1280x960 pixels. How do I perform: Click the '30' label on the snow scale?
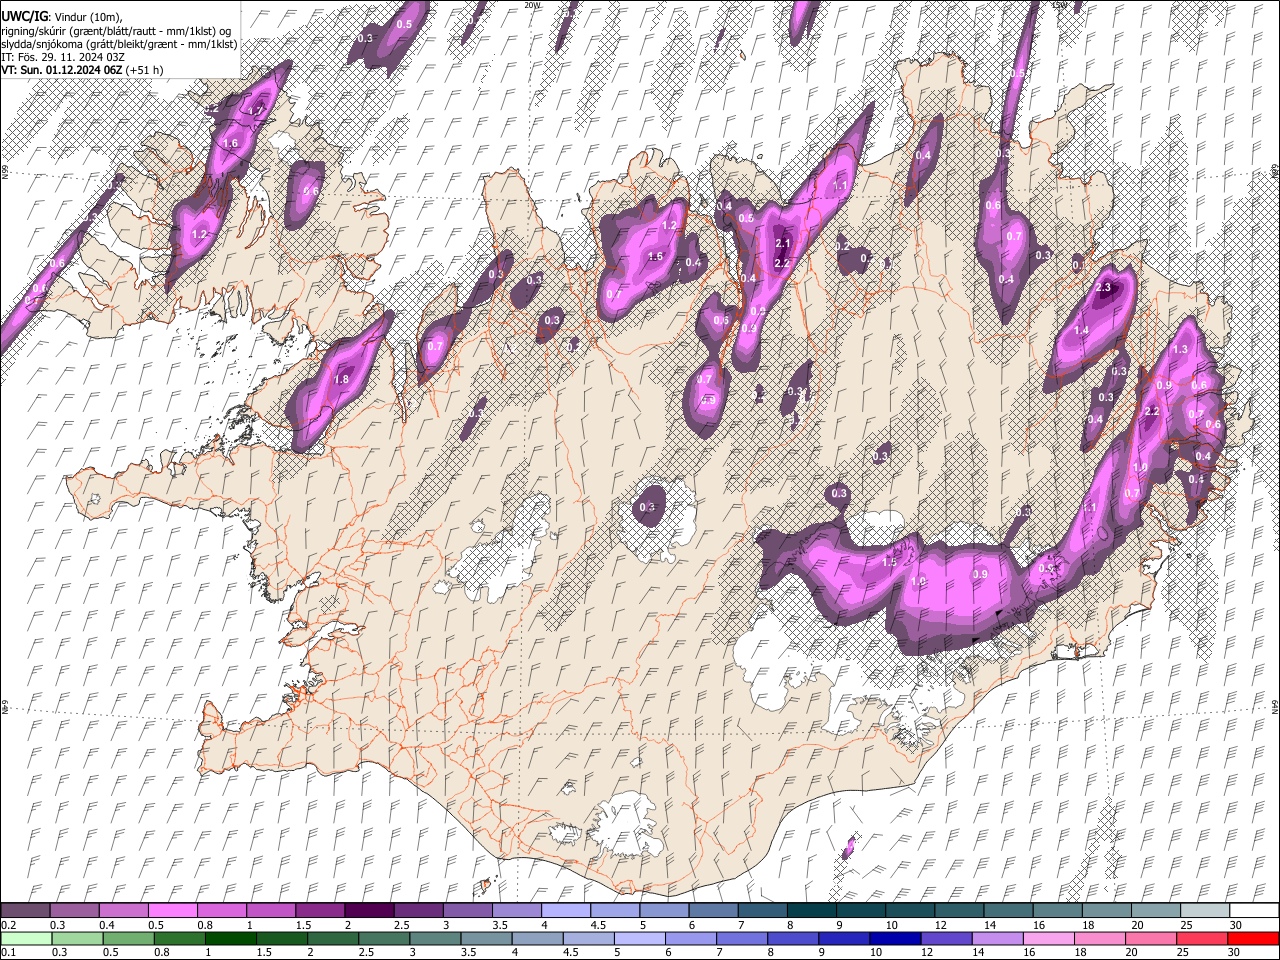tap(1235, 925)
